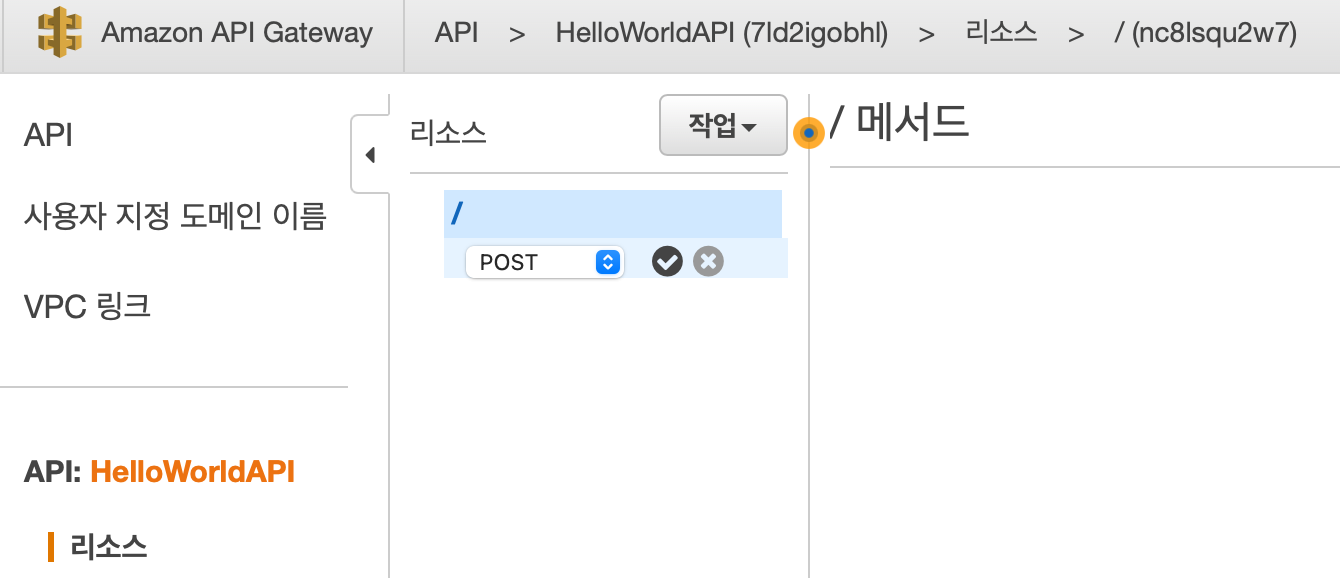This screenshot has width=1340, height=578.
Task: Collapse the sidebar with the left triangle arrow
Action: pyautogui.click(x=370, y=155)
